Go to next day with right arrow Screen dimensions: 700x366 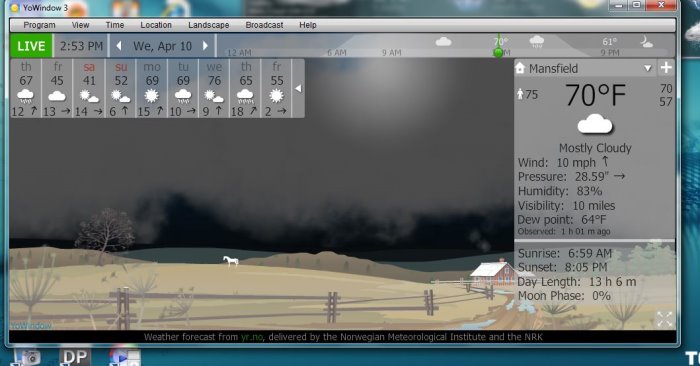click(x=205, y=46)
